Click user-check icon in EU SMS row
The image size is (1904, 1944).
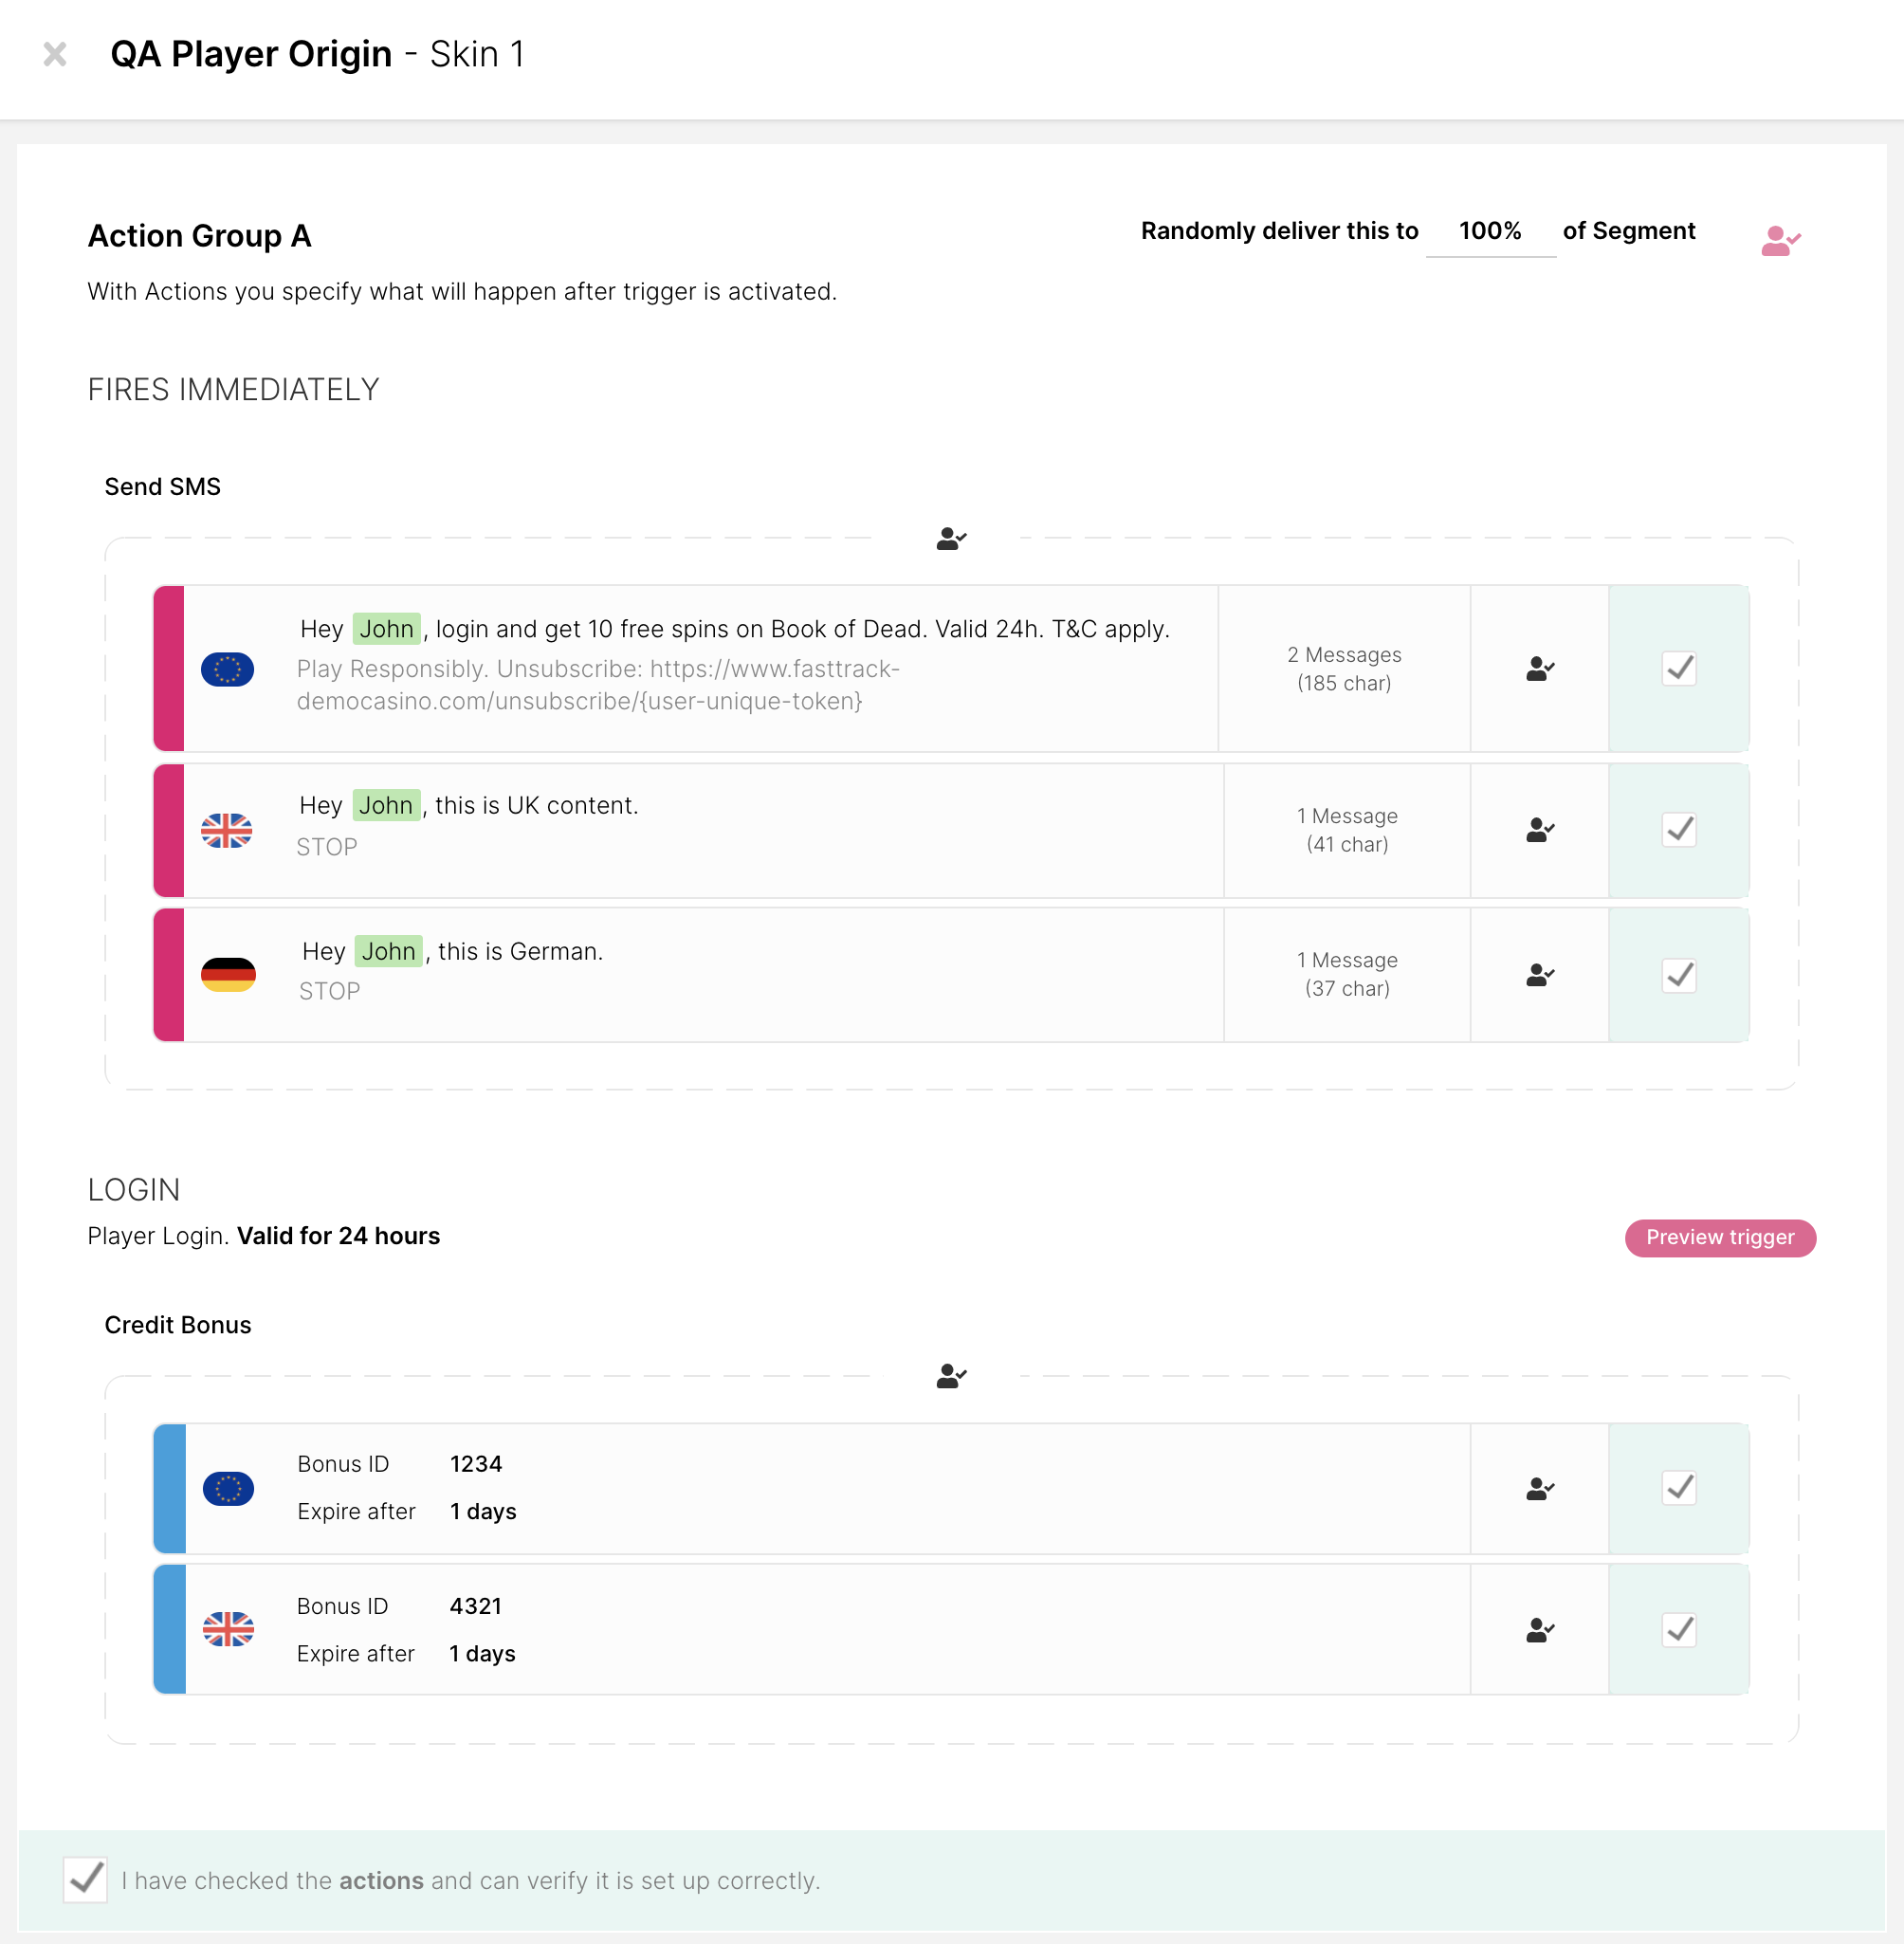pos(1539,669)
